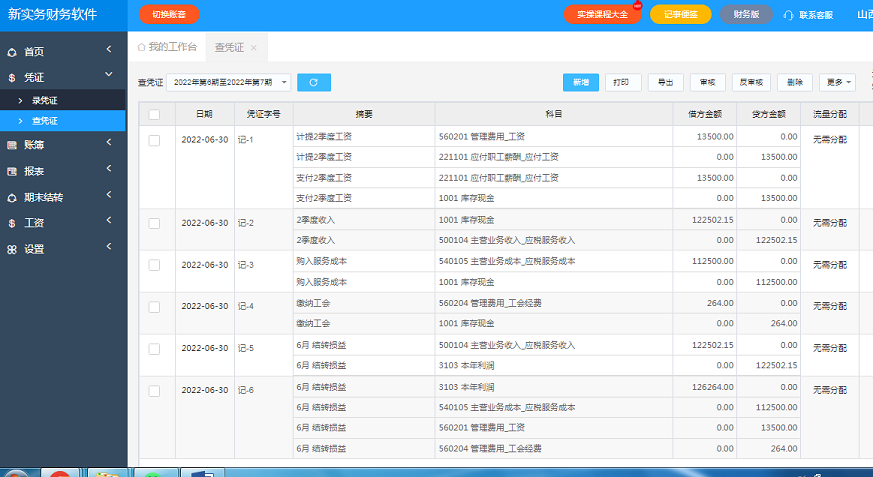Click the 反审核 button
The image size is (873, 477).
point(751,82)
